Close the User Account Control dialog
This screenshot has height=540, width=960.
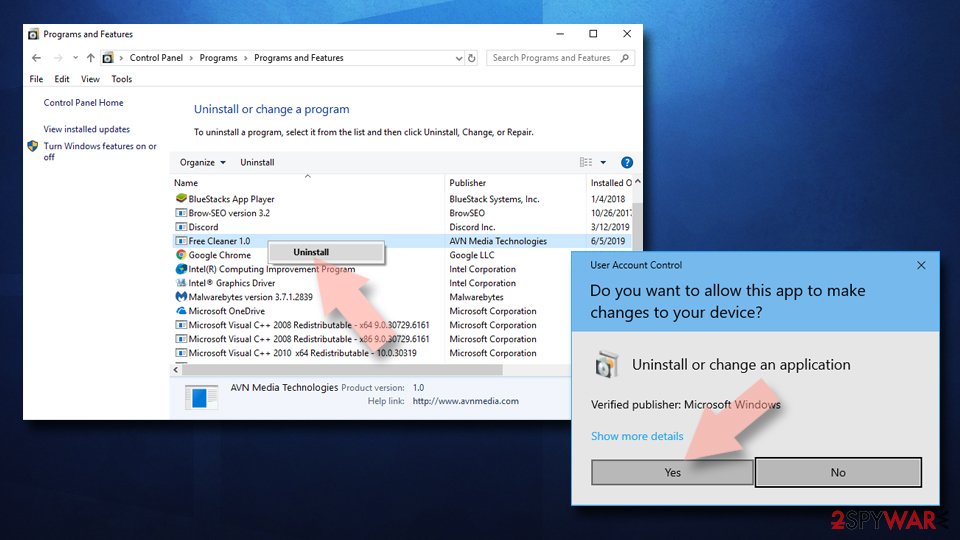point(921,265)
